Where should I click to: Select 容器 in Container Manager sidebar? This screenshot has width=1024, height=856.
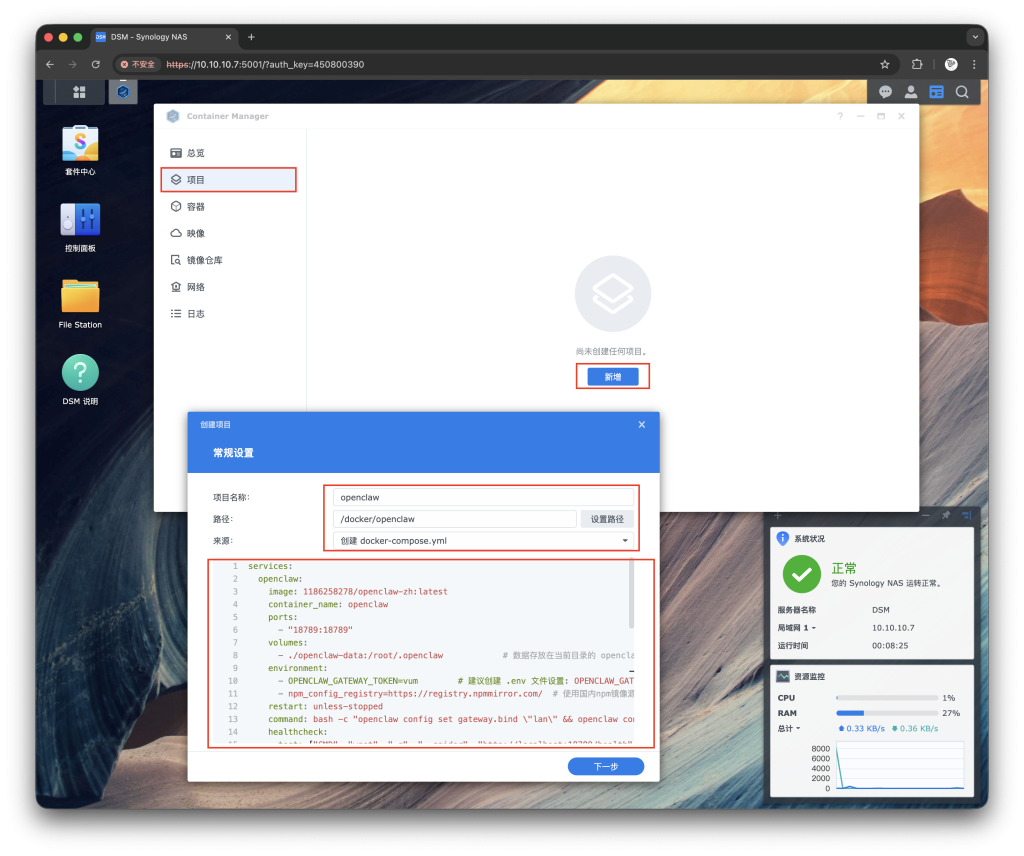point(195,206)
